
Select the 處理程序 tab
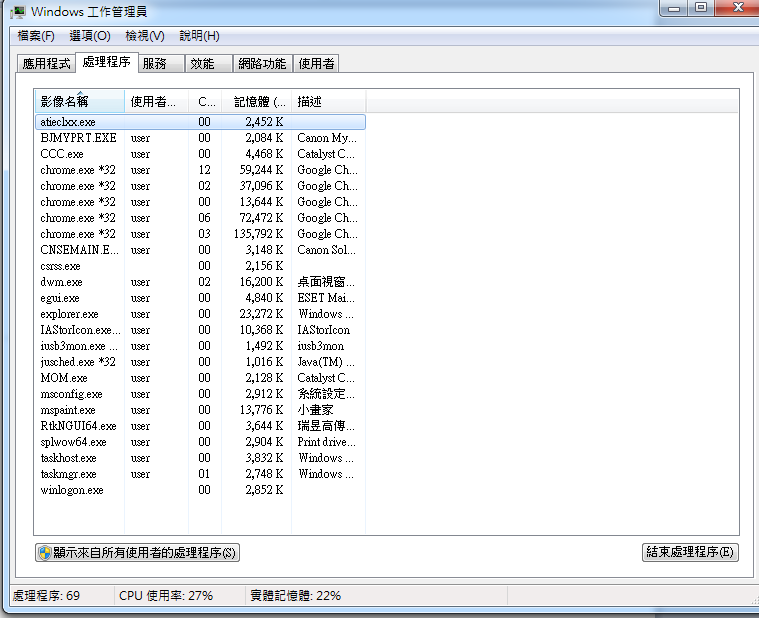tap(106, 62)
